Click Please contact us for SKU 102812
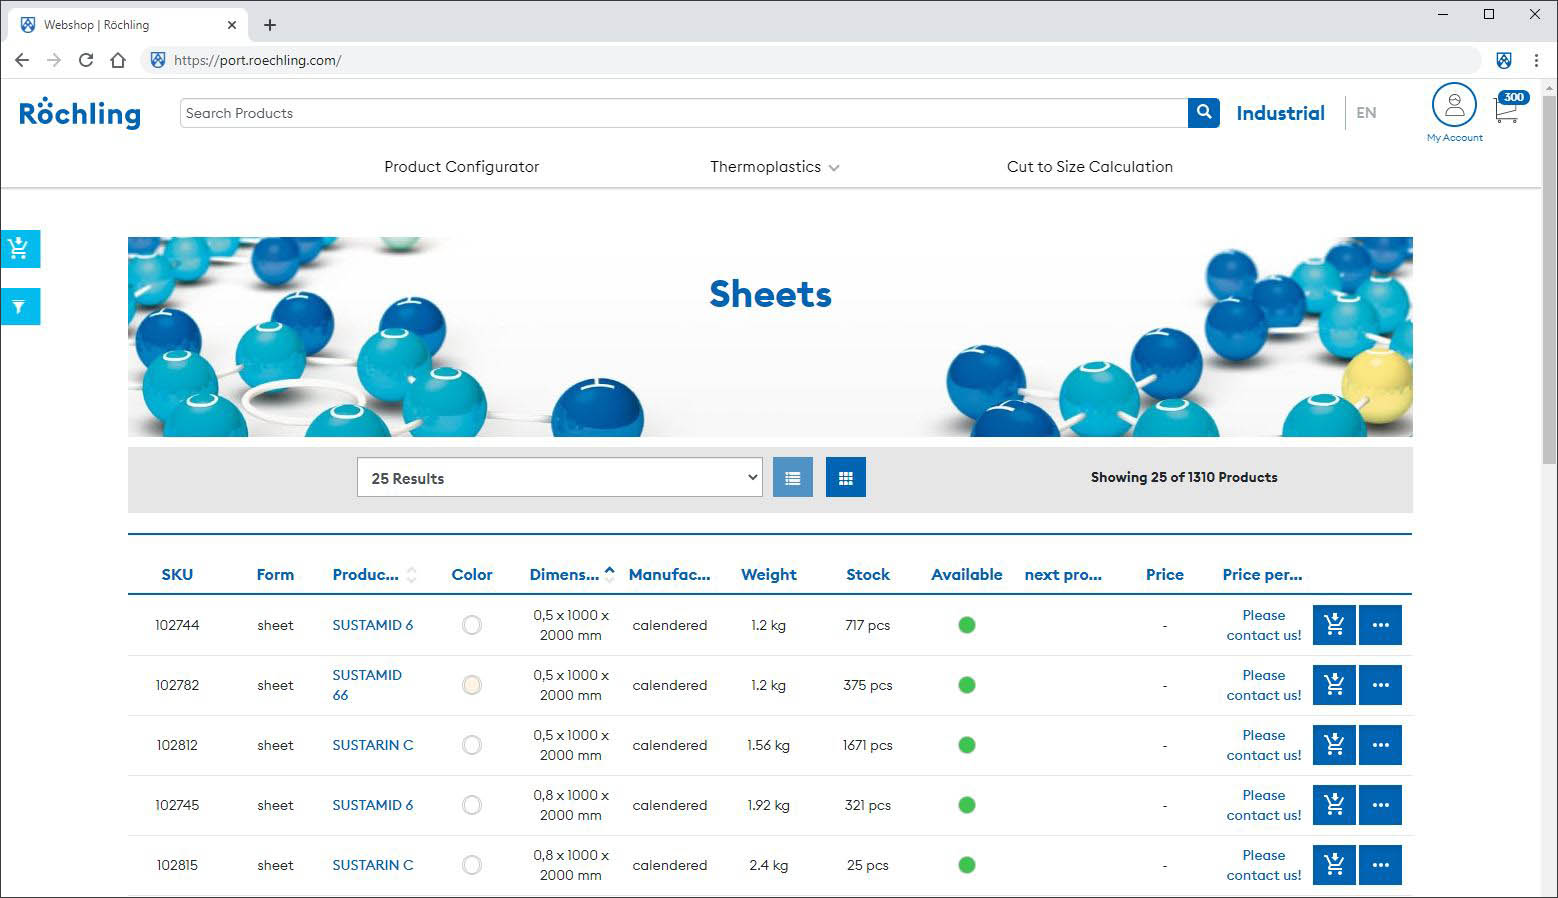Viewport: 1558px width, 898px height. point(1264,745)
